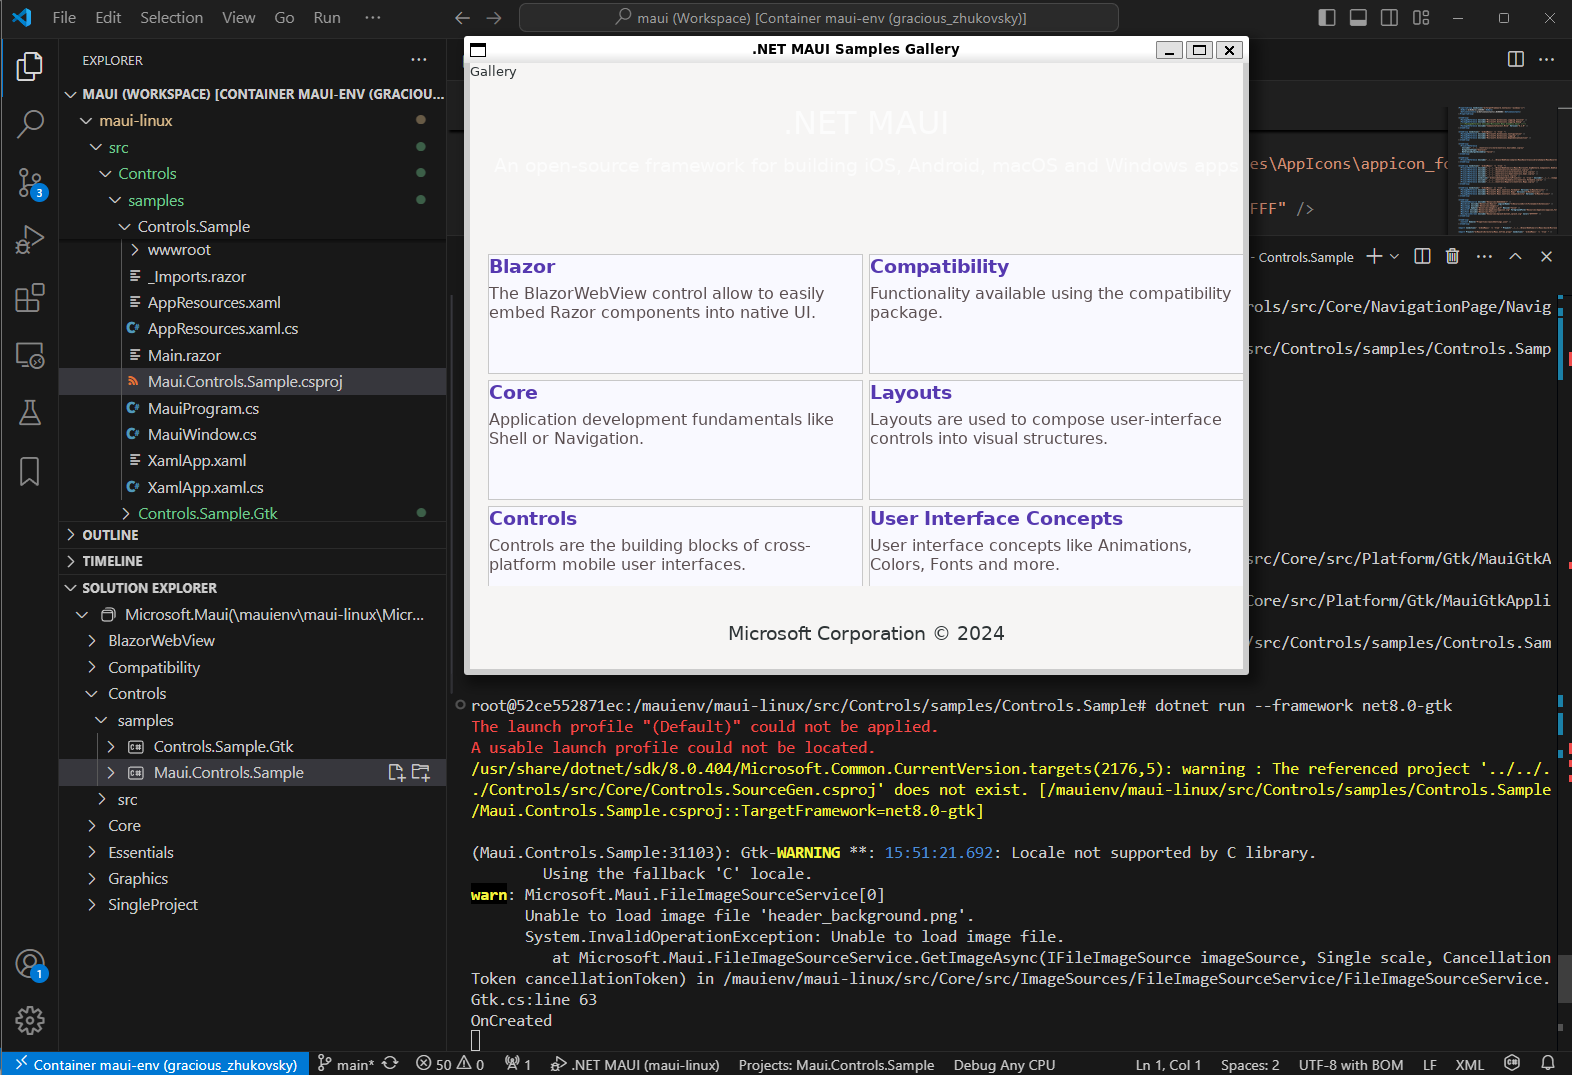
Task: Open the Go menu
Action: coord(284,18)
